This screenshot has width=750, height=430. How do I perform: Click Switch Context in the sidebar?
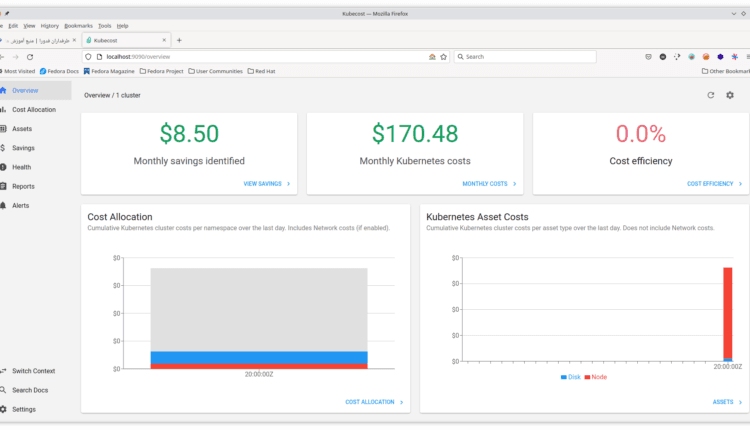click(x=34, y=371)
